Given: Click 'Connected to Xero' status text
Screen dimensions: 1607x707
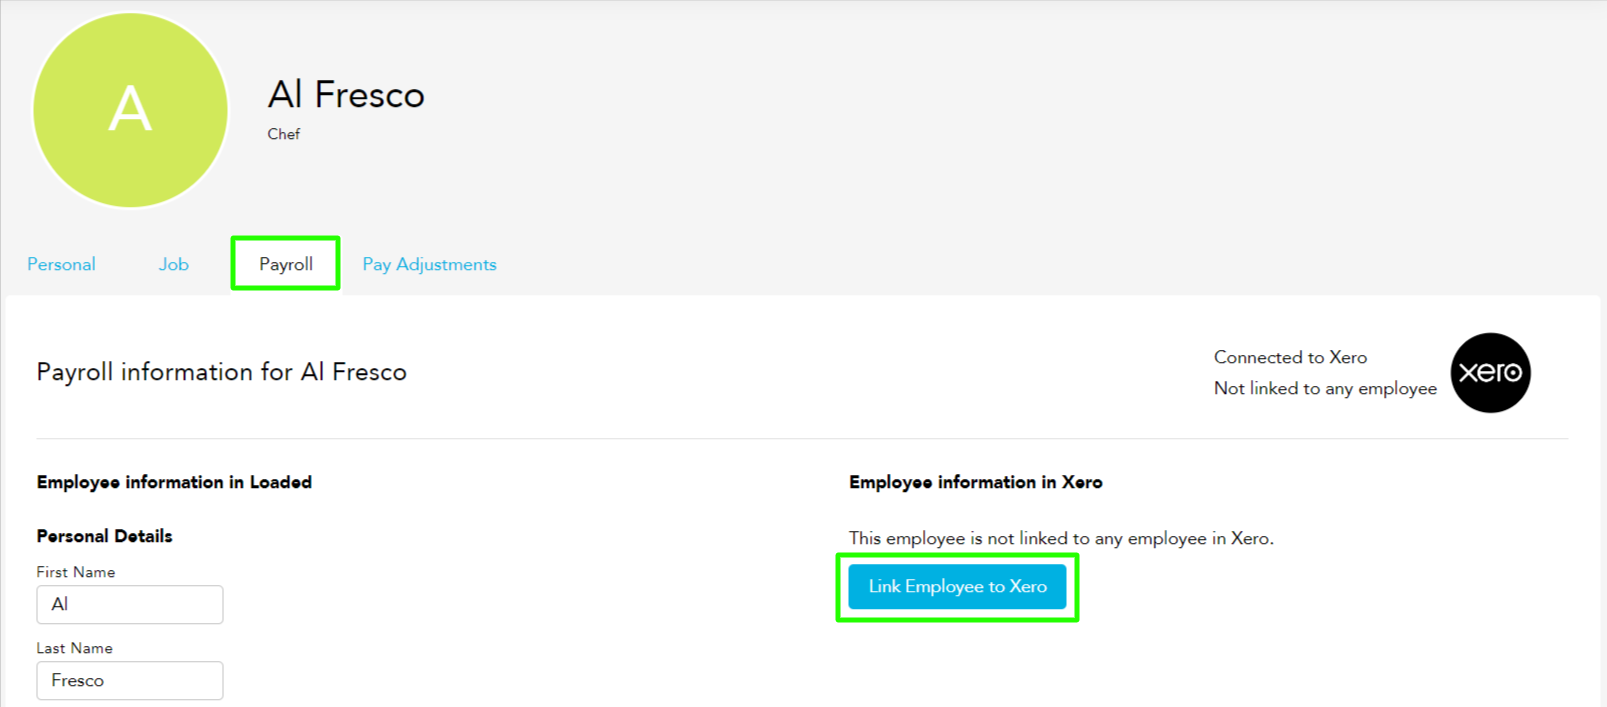Looking at the screenshot, I should [1290, 357].
